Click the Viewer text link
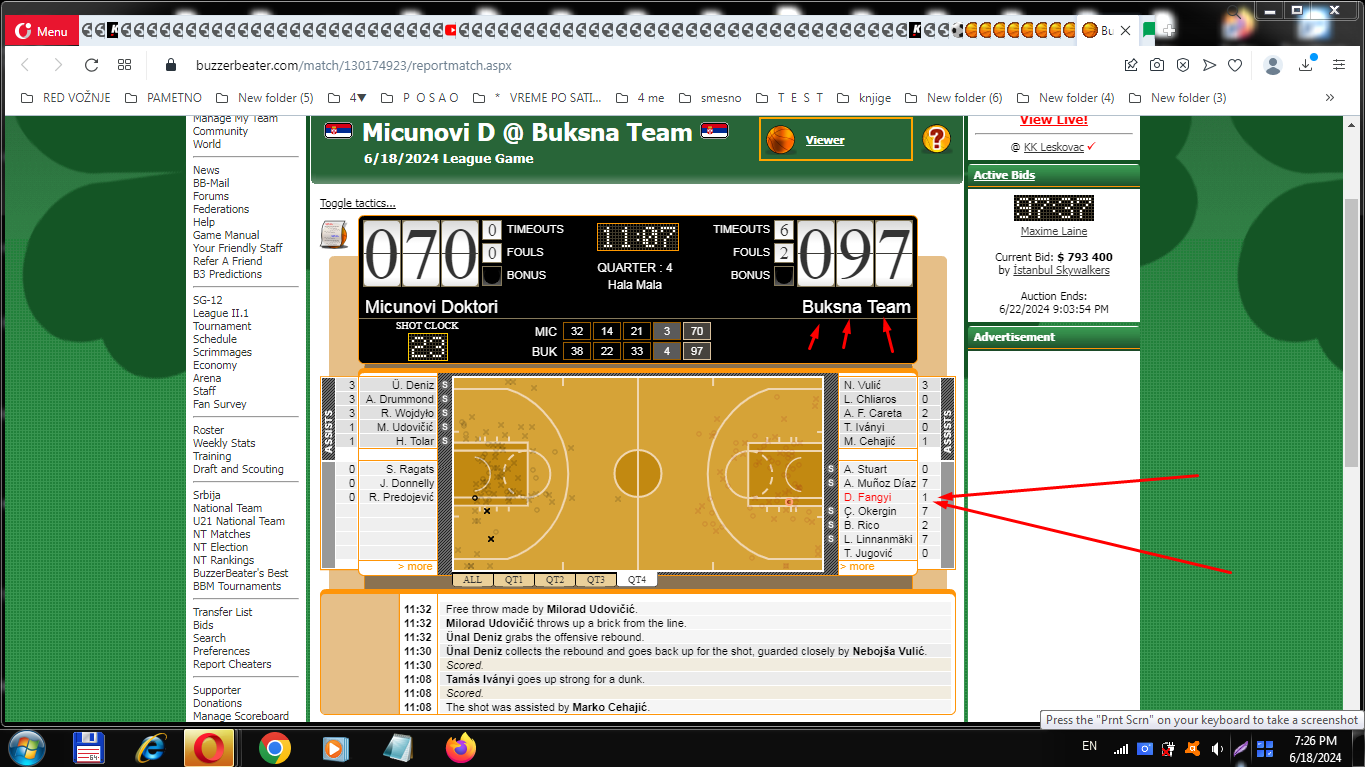Image resolution: width=1365 pixels, height=767 pixels. pos(825,140)
